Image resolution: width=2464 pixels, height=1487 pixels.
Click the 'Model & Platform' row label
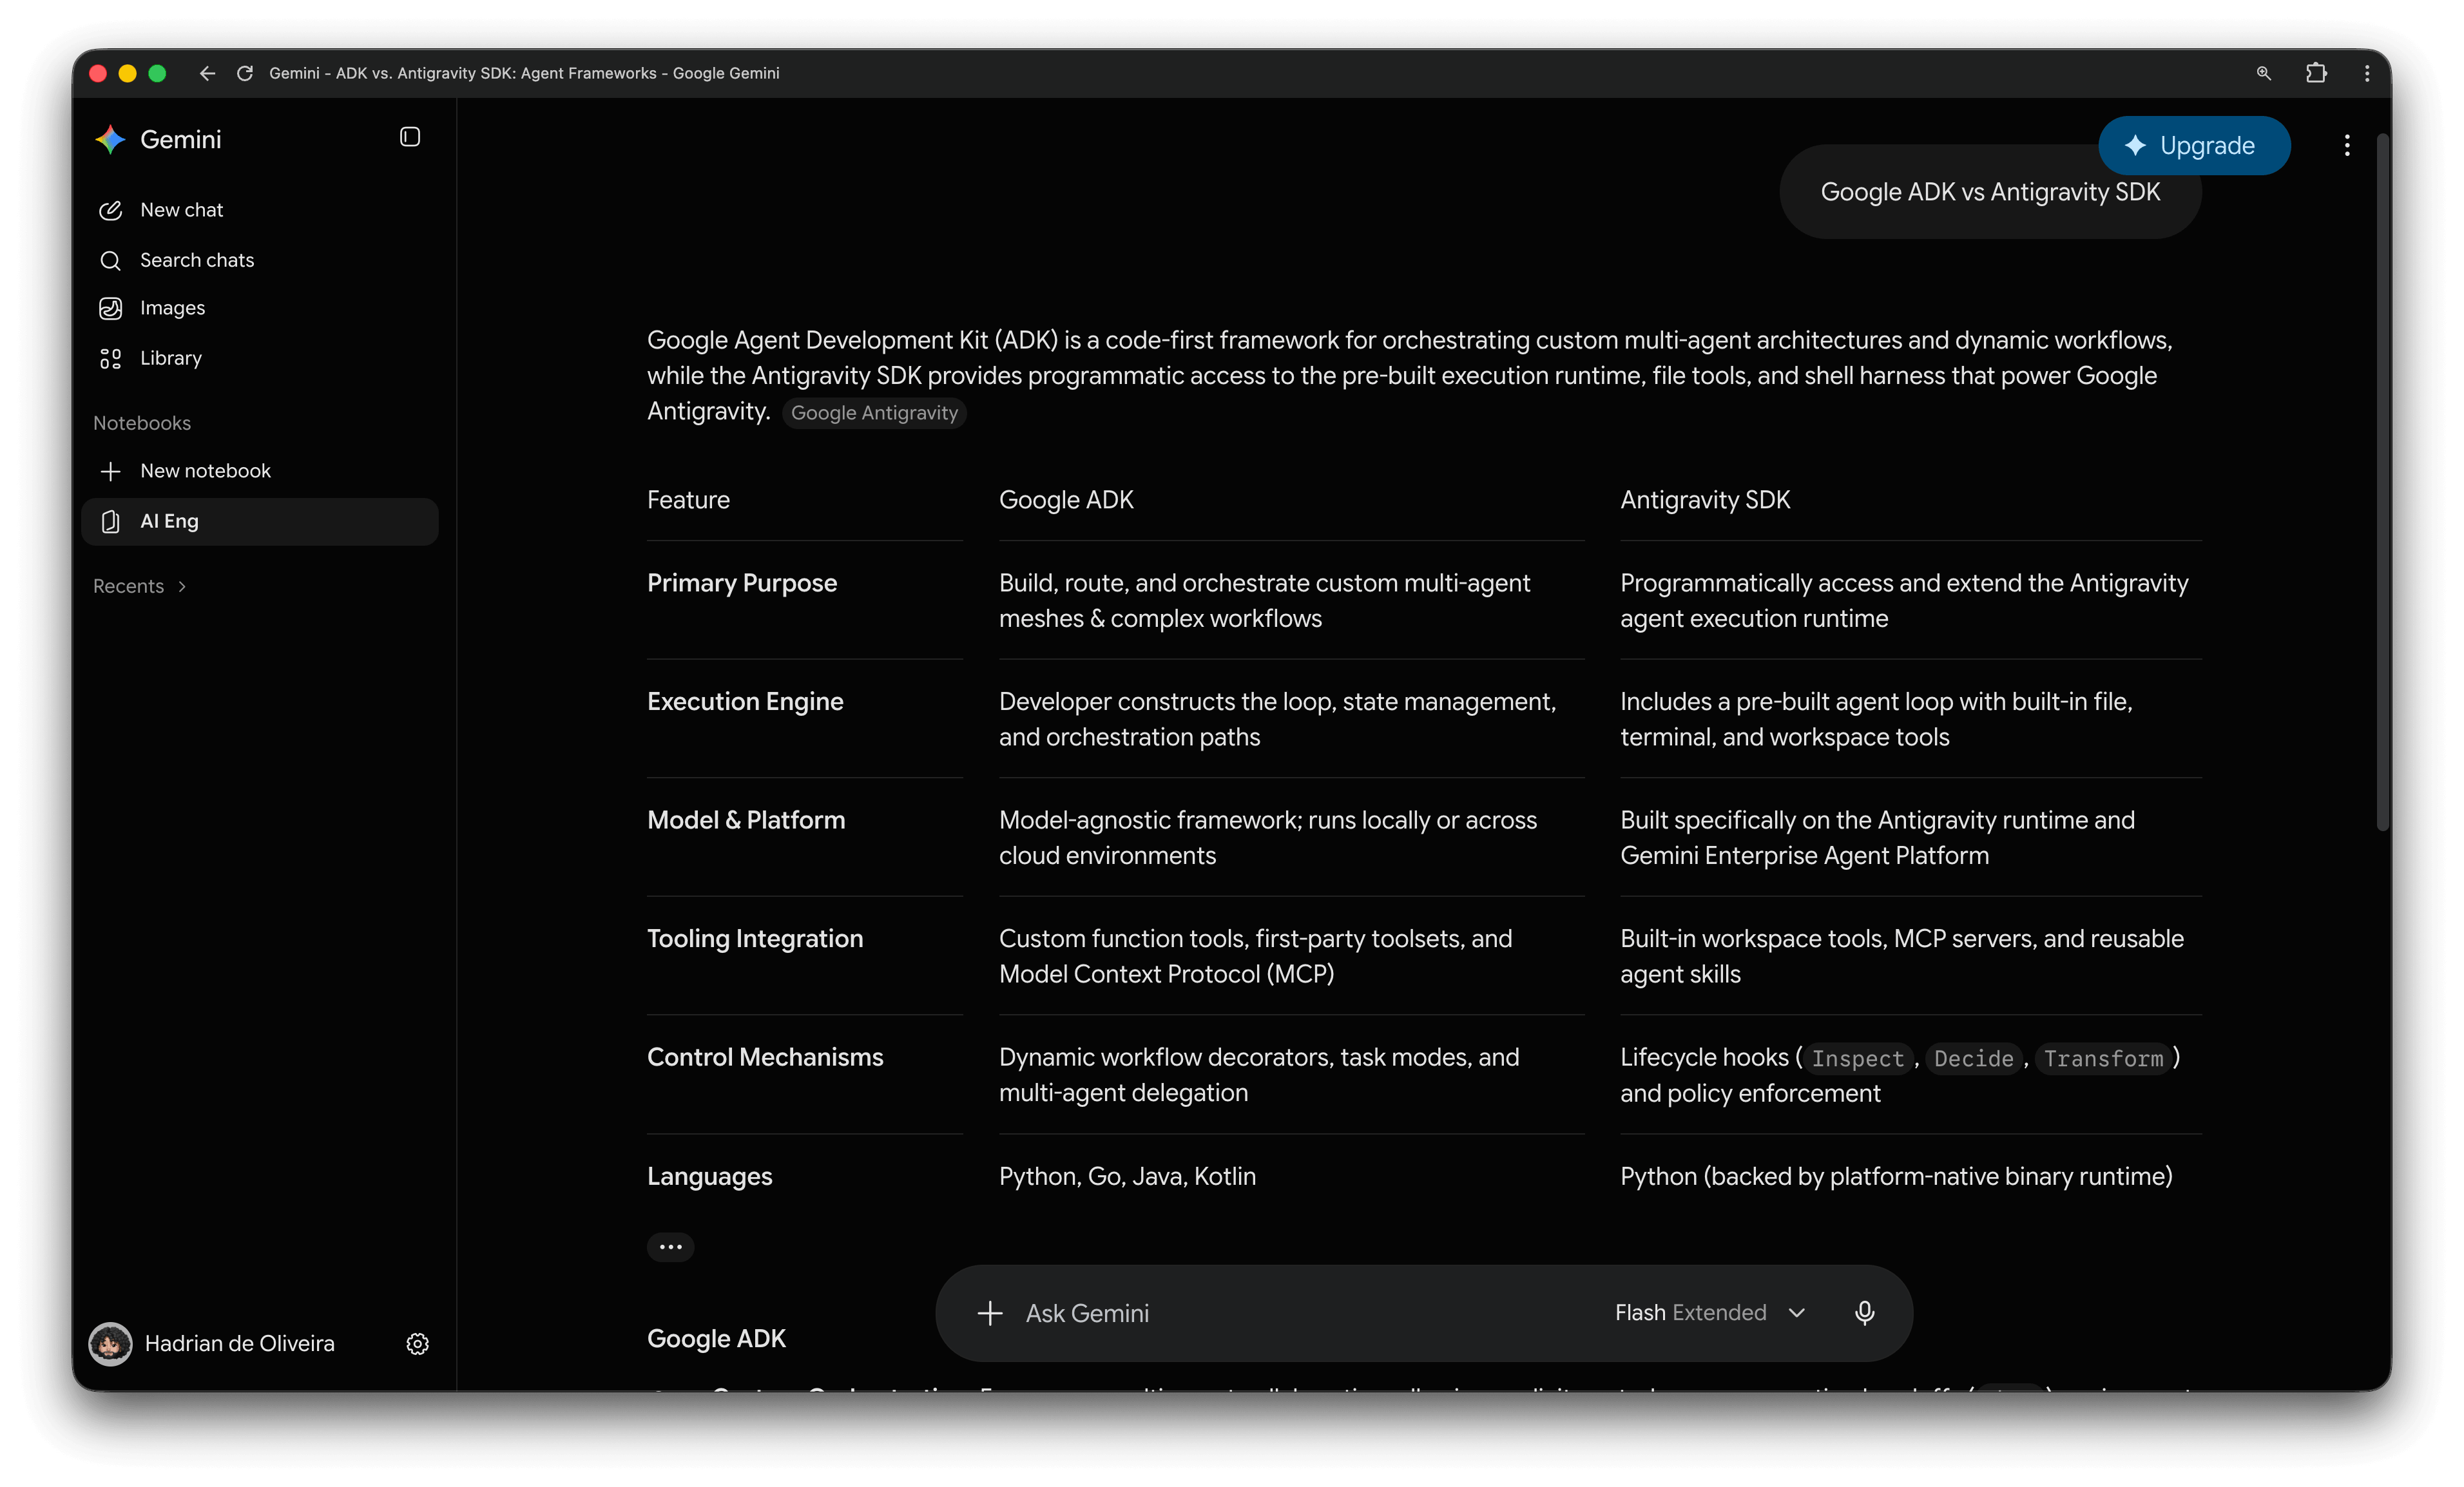tap(746, 820)
